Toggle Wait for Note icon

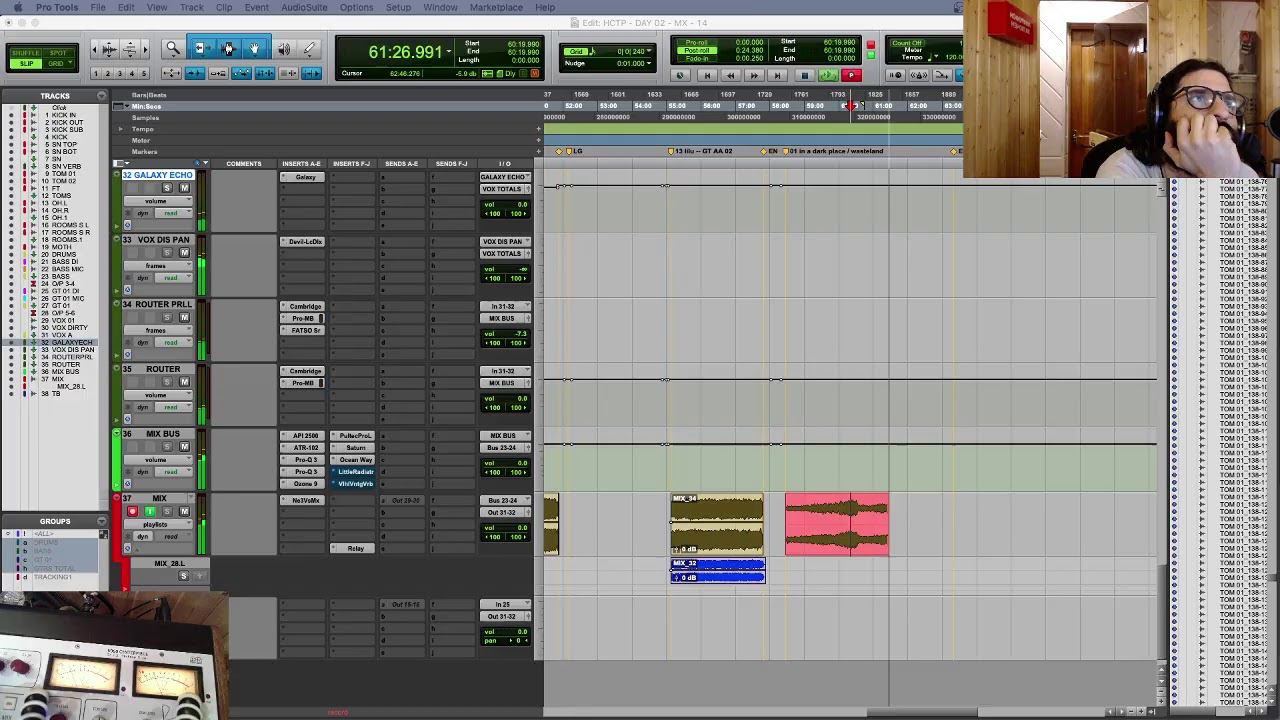(x=894, y=75)
